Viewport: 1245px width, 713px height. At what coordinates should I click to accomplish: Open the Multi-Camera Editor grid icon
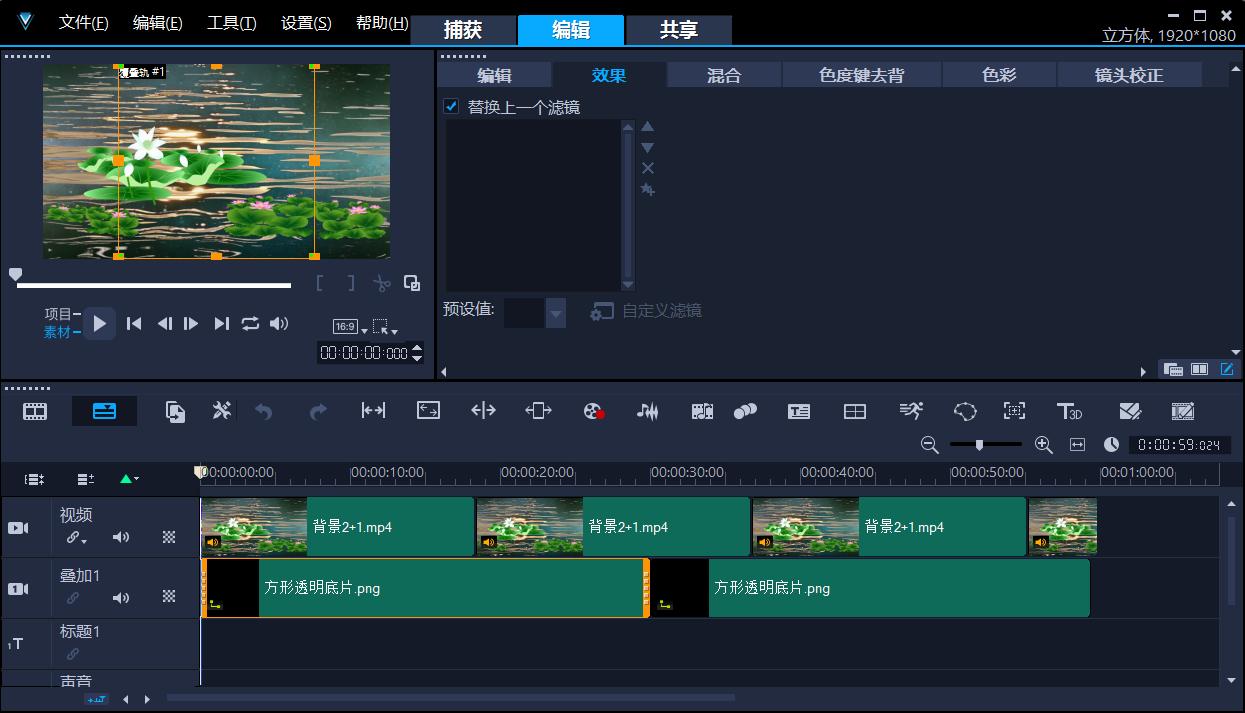coord(855,411)
